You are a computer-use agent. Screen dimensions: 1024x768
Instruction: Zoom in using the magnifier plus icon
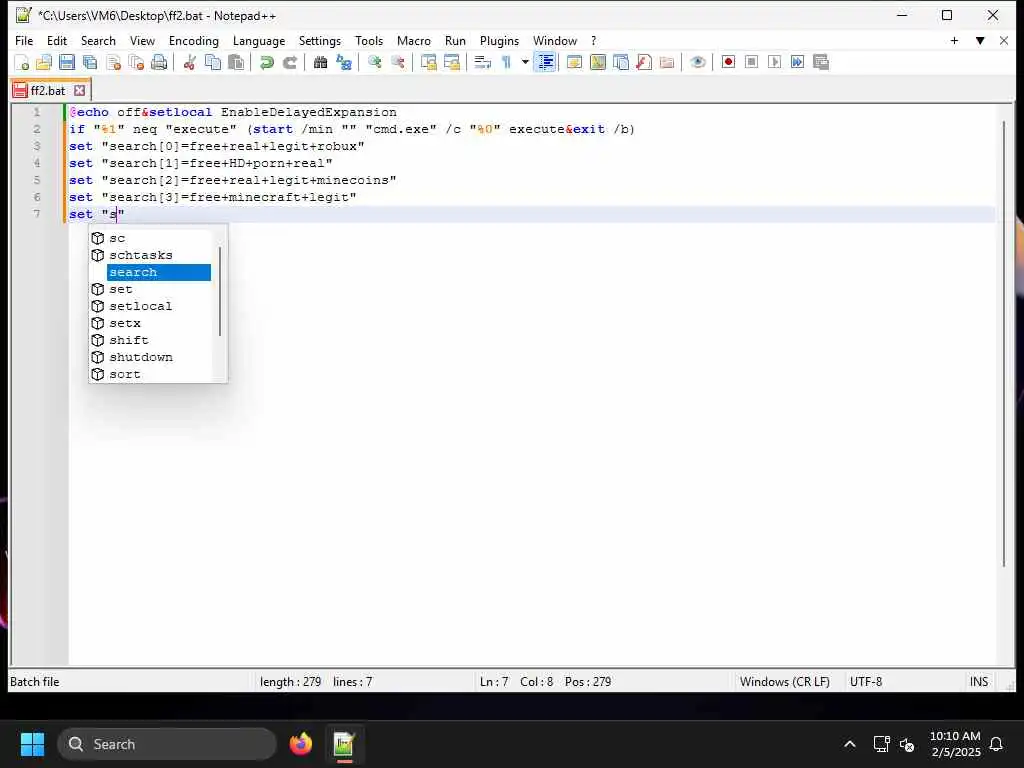374,63
